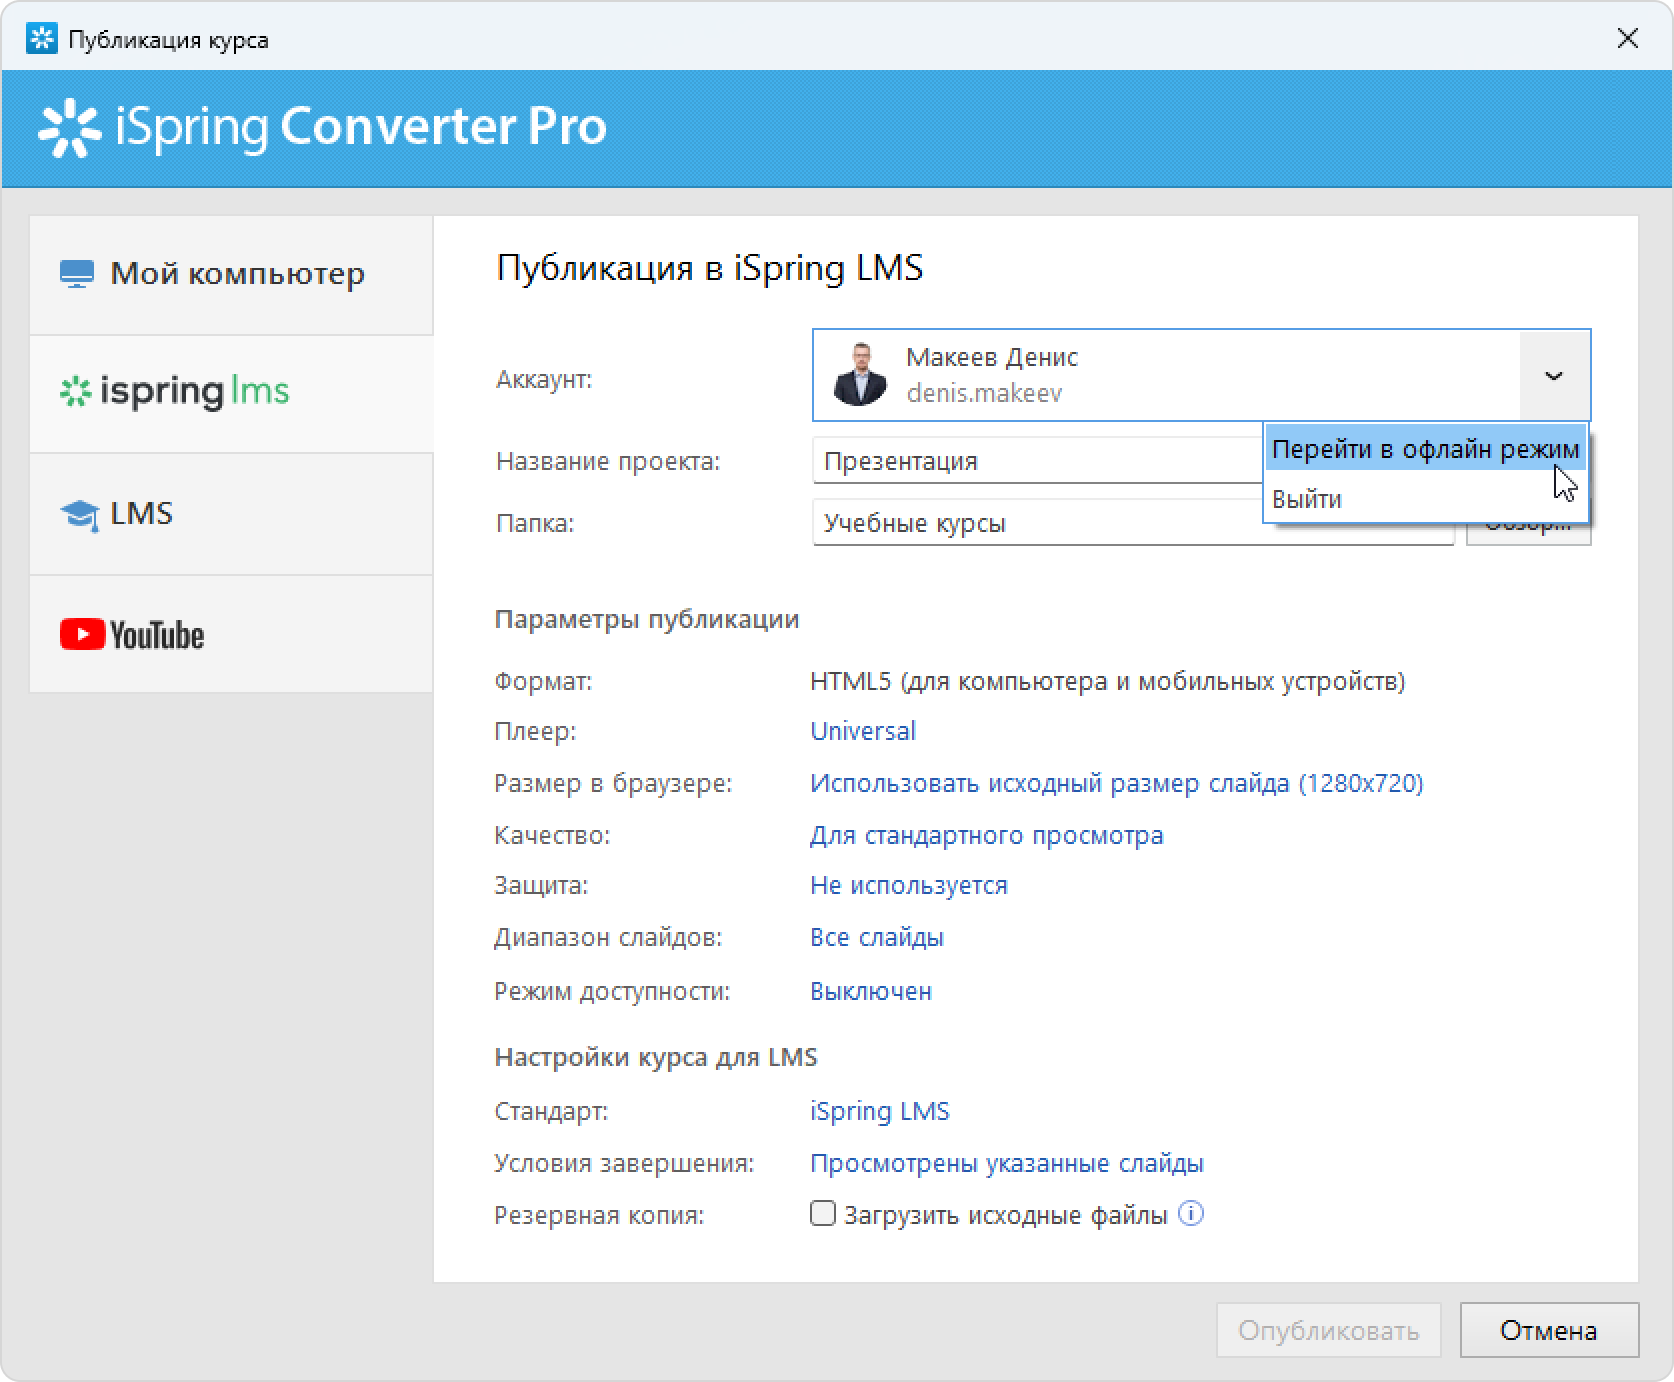Expand the account dropdown arrow
1674x1382 pixels.
click(x=1554, y=376)
